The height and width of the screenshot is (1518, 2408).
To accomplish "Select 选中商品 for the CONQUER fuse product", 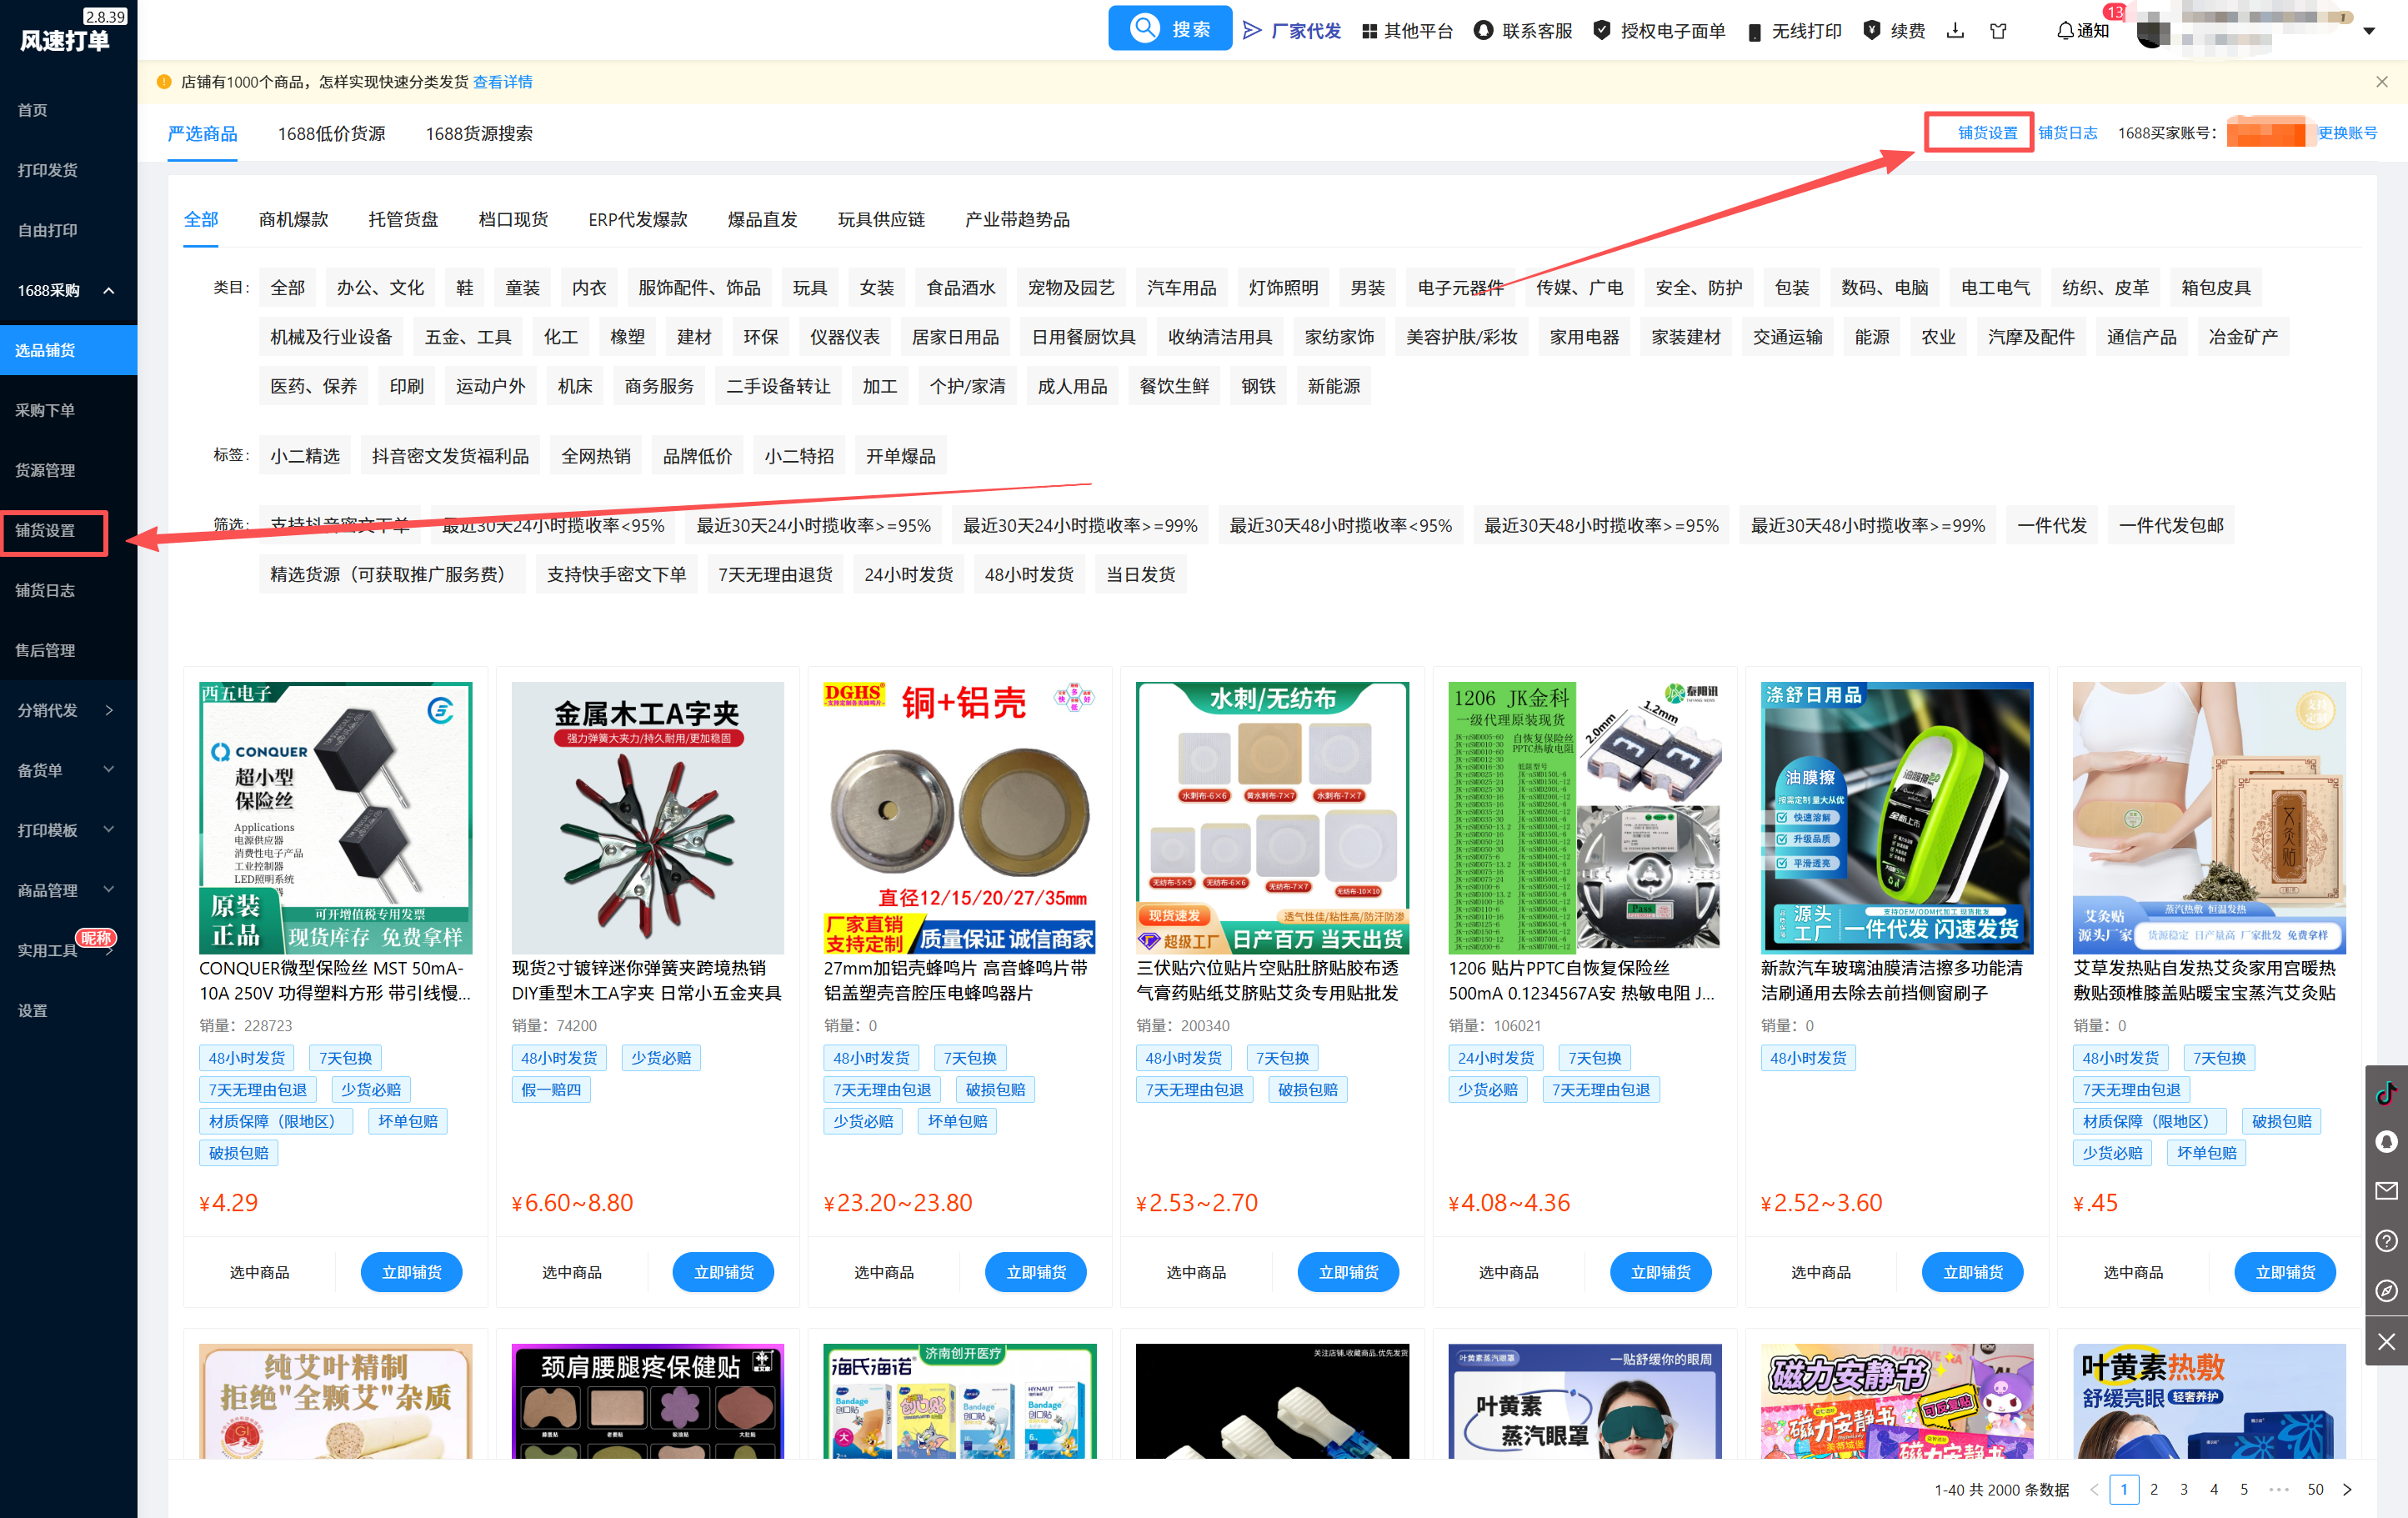I will click(x=259, y=1272).
